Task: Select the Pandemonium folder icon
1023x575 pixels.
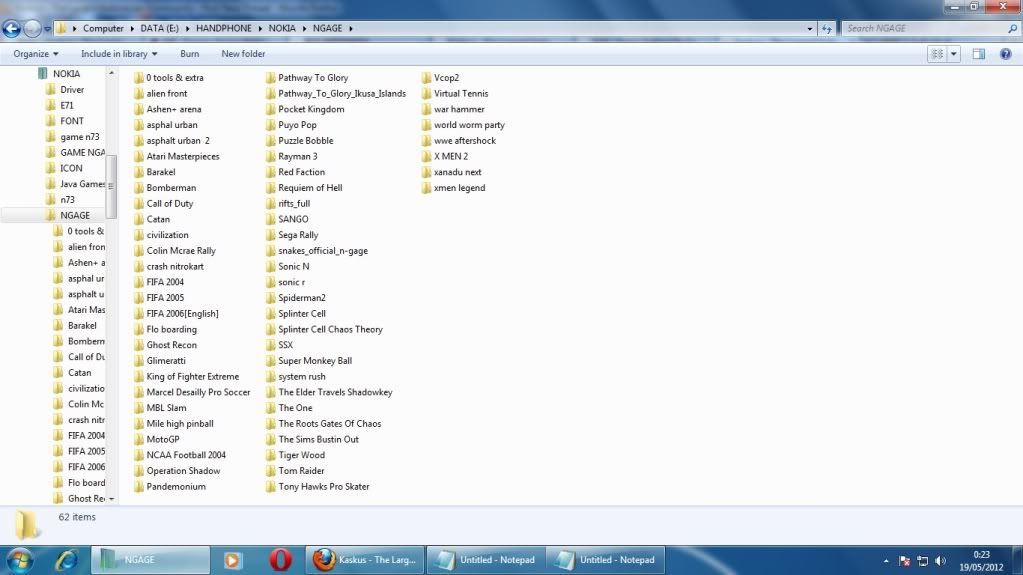Action: pos(138,487)
